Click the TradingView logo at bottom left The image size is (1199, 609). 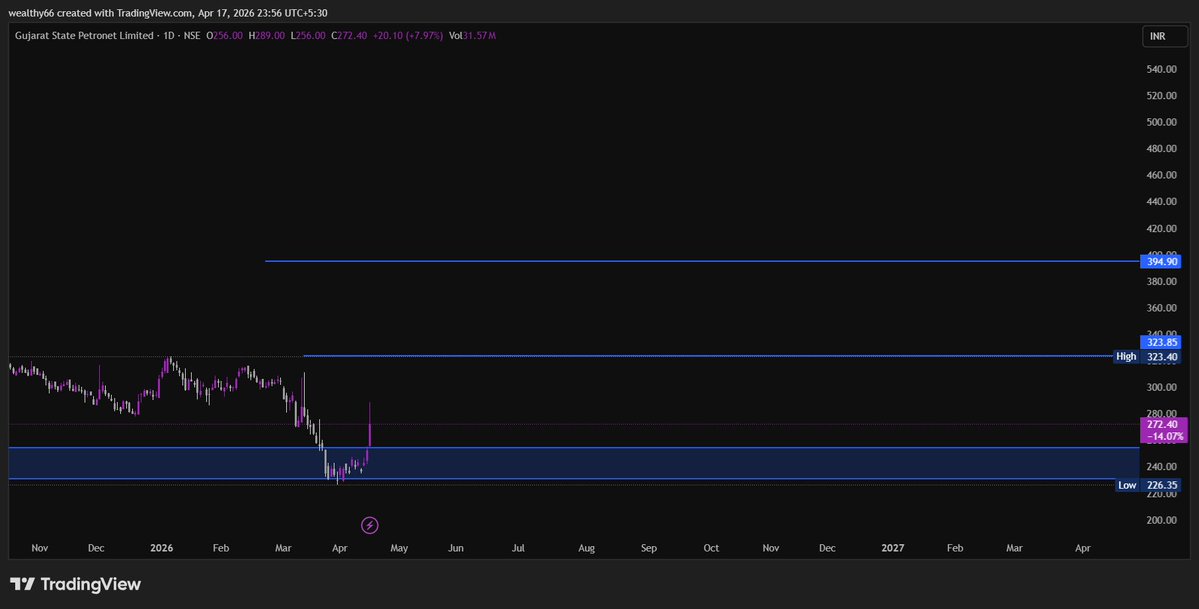[x=77, y=583]
